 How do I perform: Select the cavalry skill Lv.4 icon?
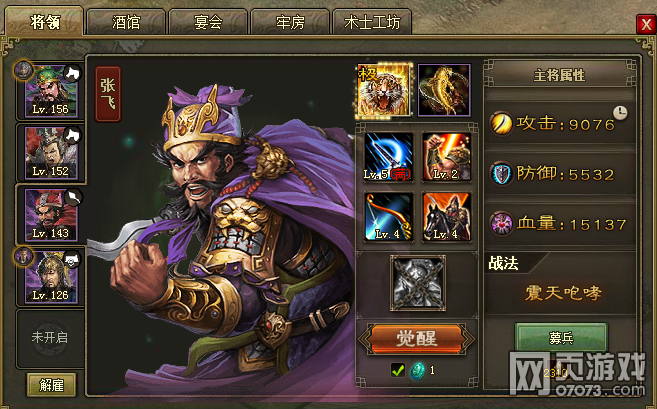click(x=447, y=217)
